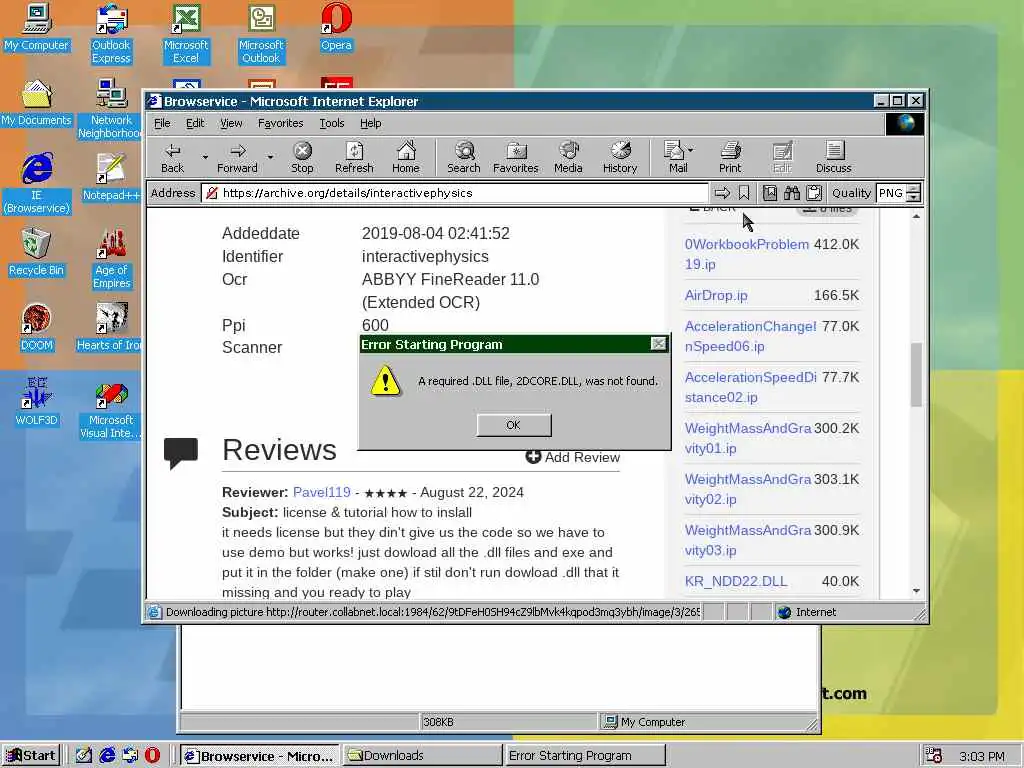Click the Mail toolbar button
This screenshot has height=768, width=1024.
[675, 157]
